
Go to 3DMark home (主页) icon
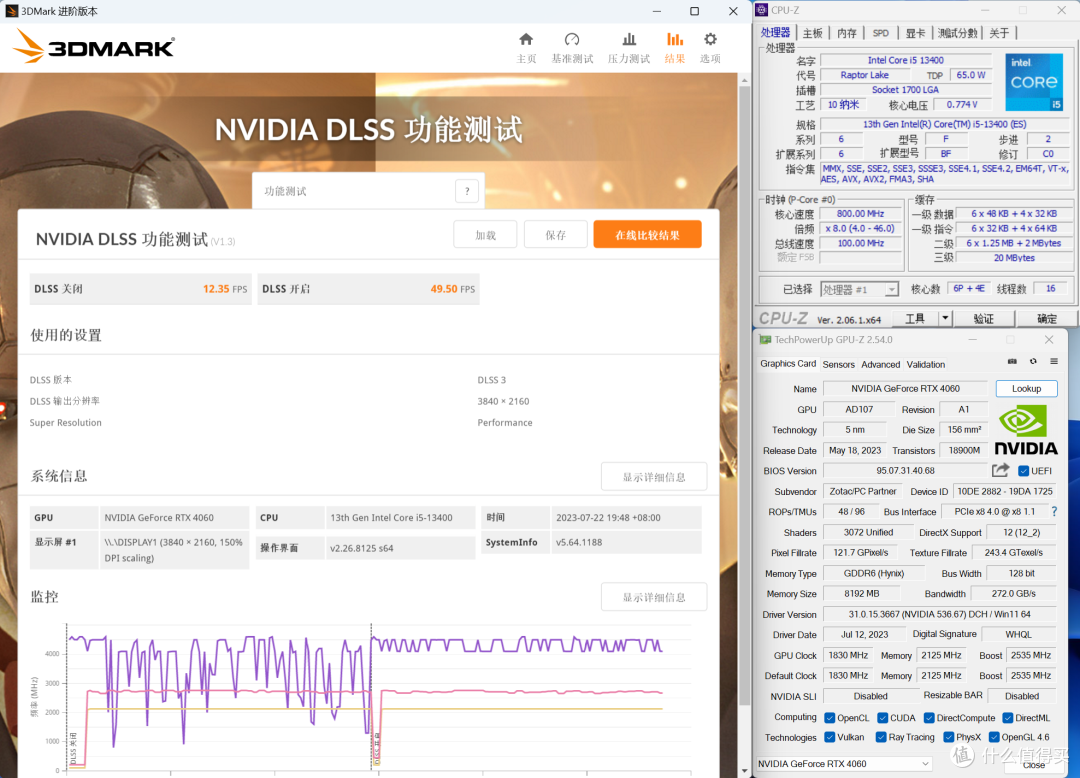click(526, 39)
